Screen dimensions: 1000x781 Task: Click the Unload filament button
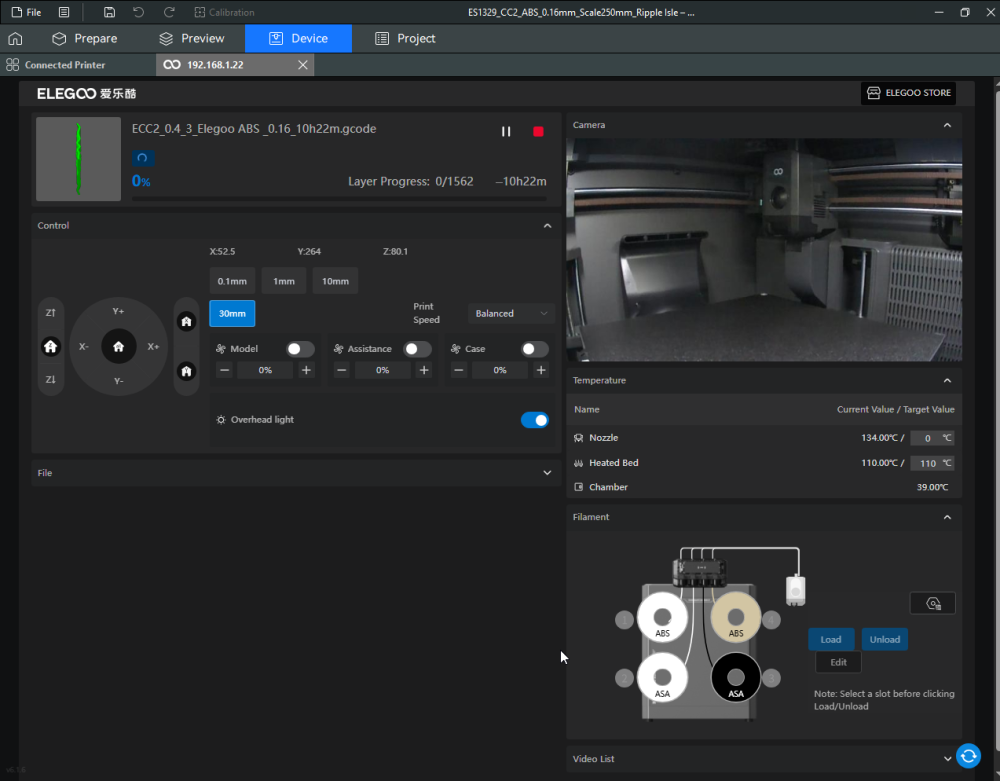[x=884, y=639]
